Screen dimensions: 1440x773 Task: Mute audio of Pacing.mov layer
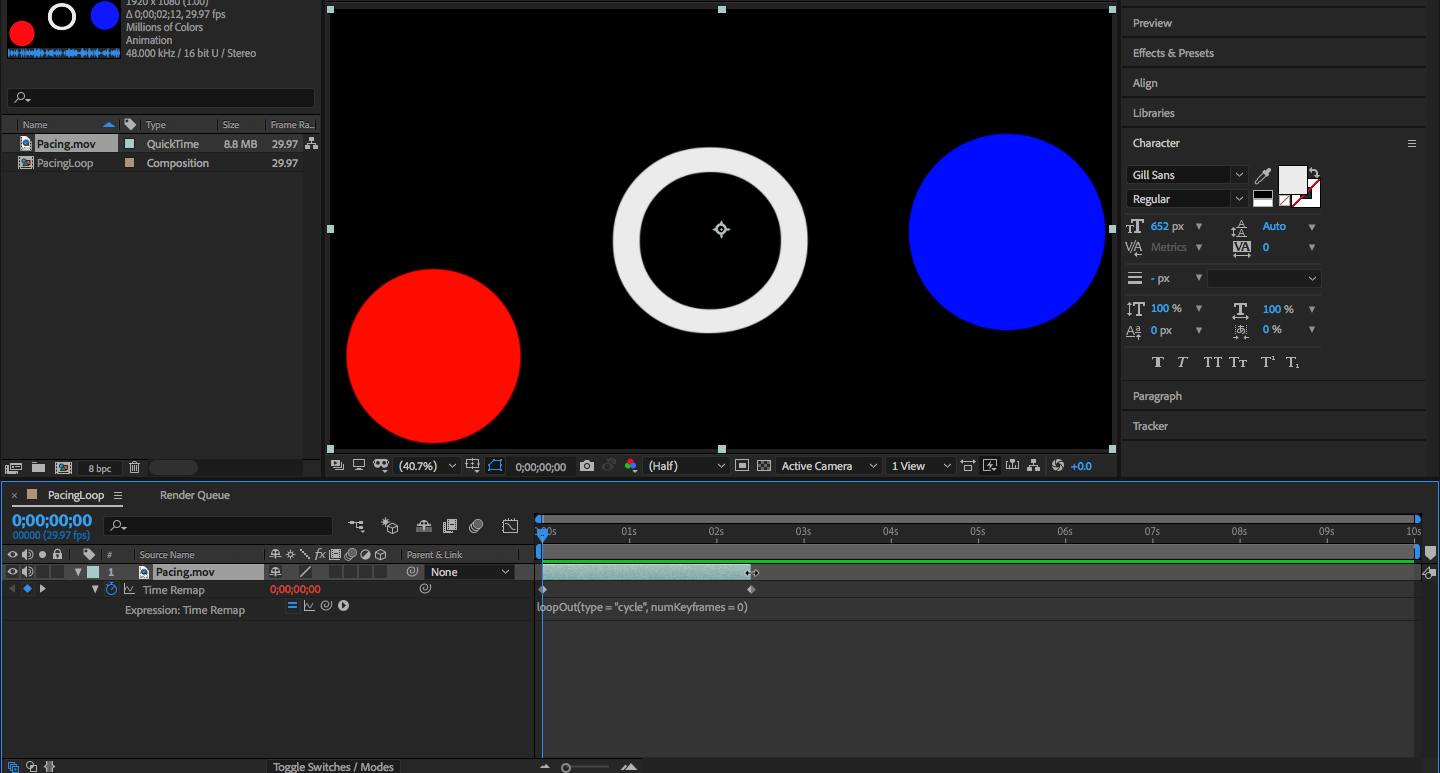click(x=28, y=572)
